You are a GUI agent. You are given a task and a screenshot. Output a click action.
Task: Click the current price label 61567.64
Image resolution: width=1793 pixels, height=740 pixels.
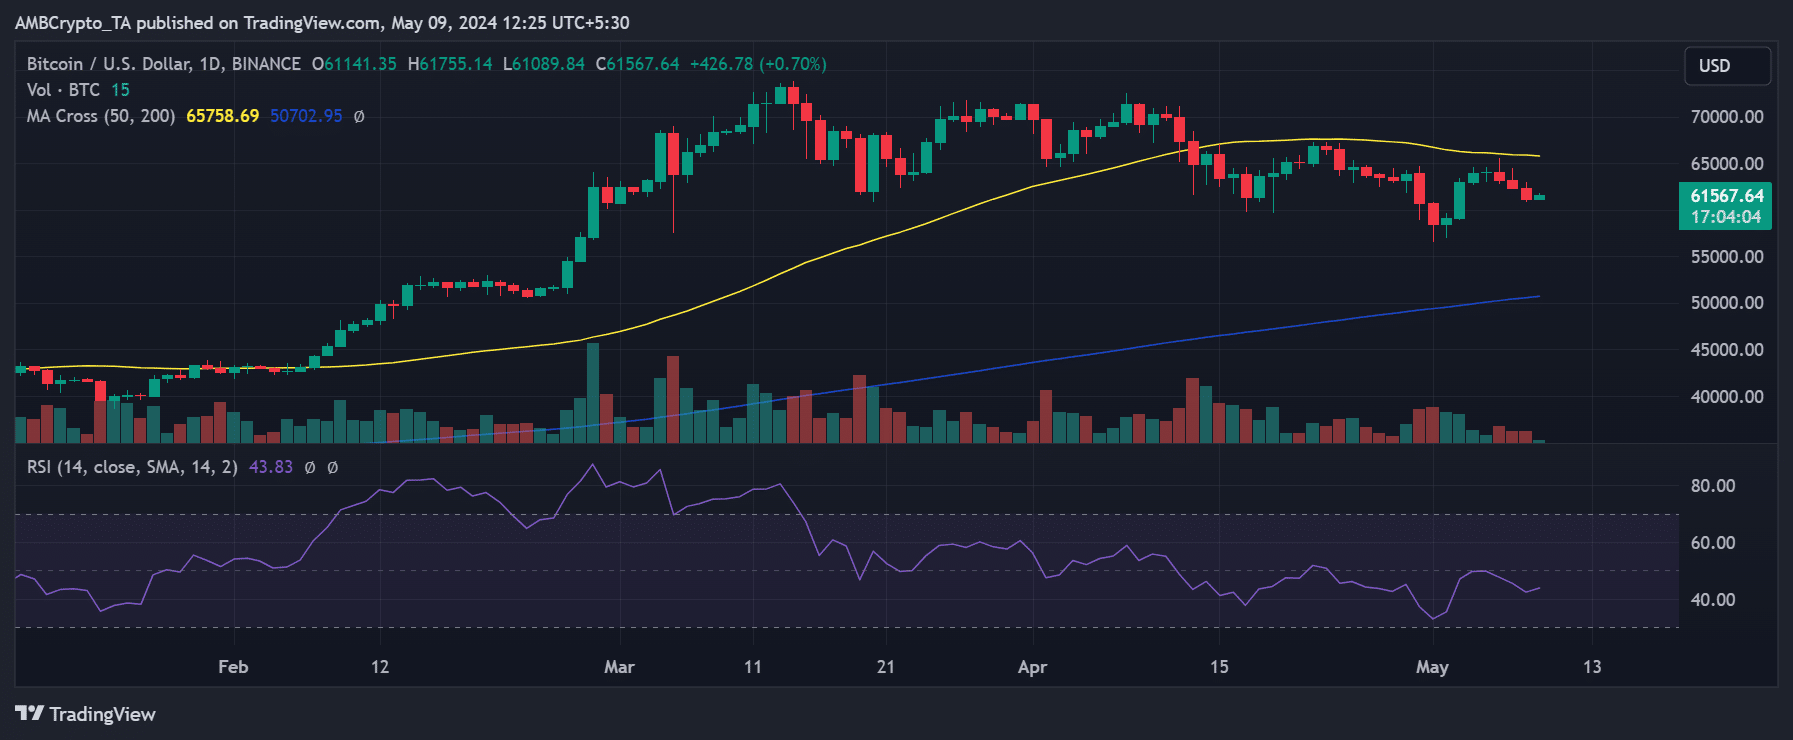pyautogui.click(x=1726, y=196)
